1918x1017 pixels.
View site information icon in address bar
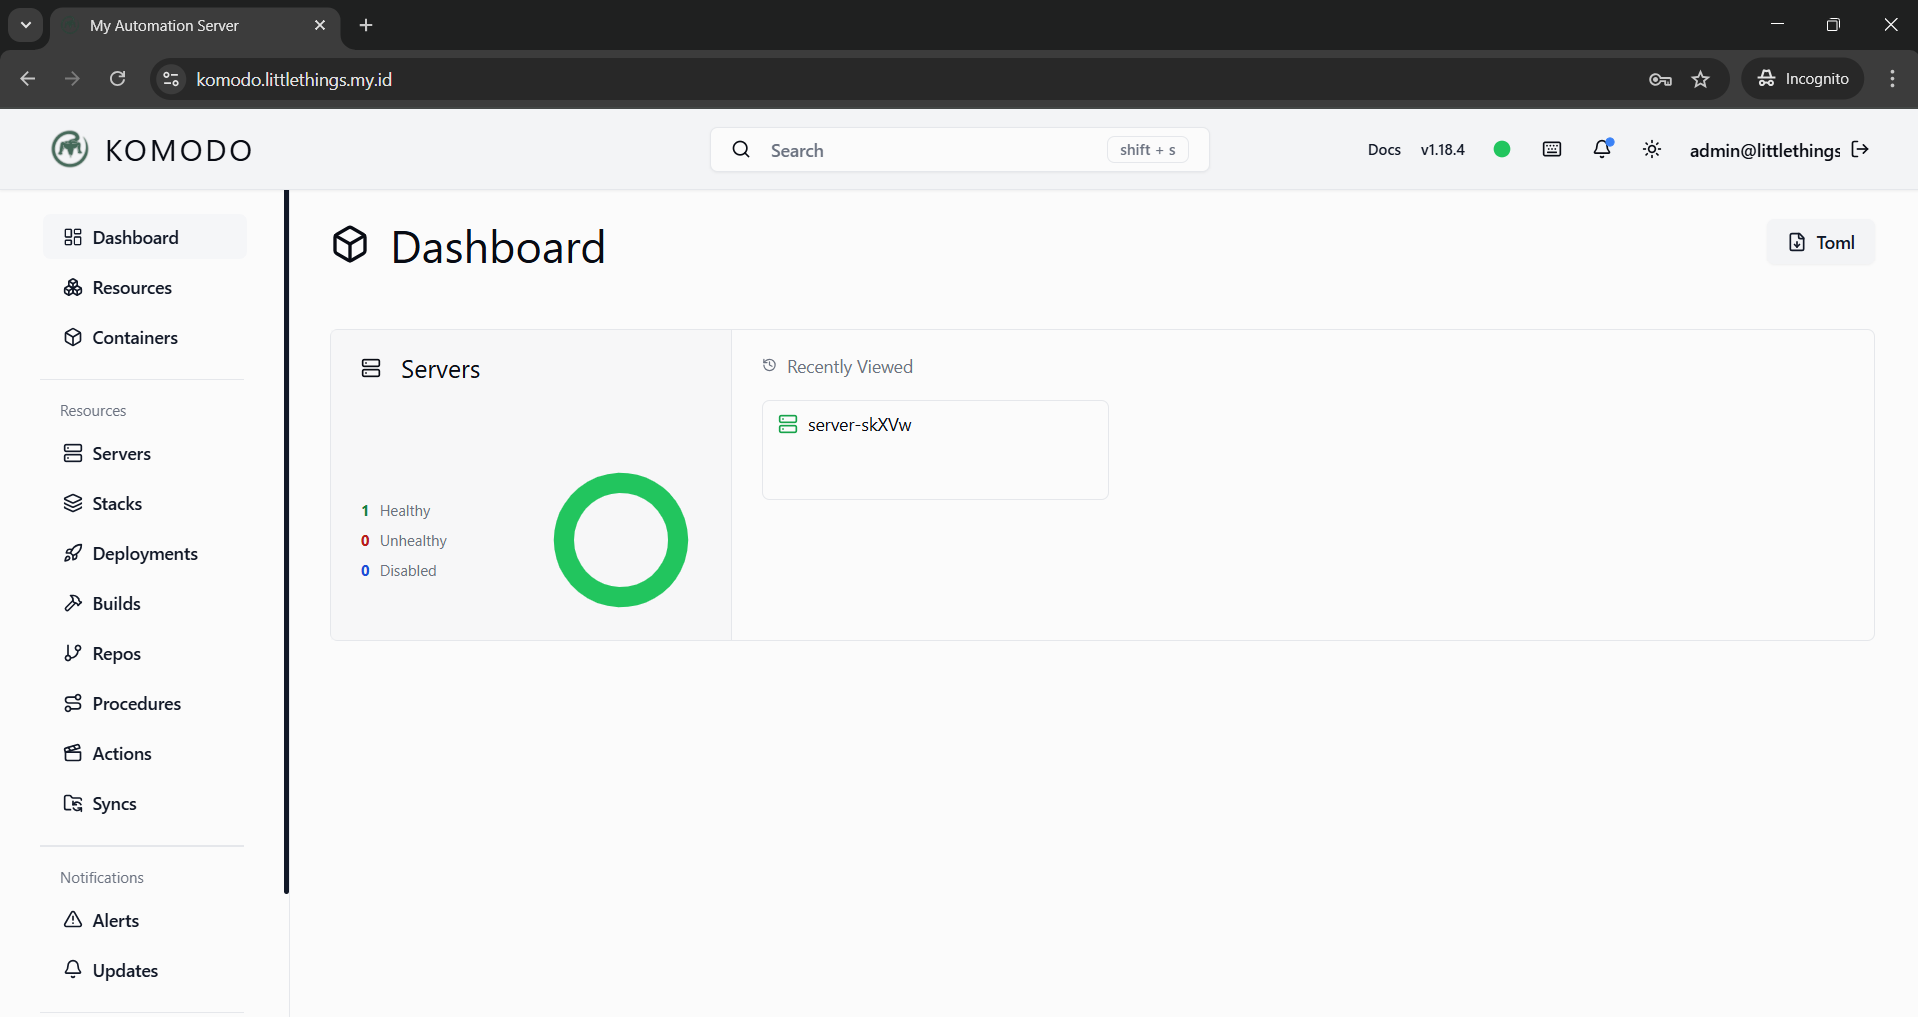171,79
